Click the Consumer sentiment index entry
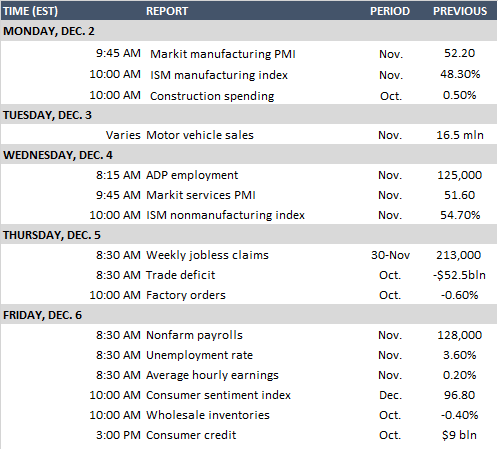 (218, 395)
